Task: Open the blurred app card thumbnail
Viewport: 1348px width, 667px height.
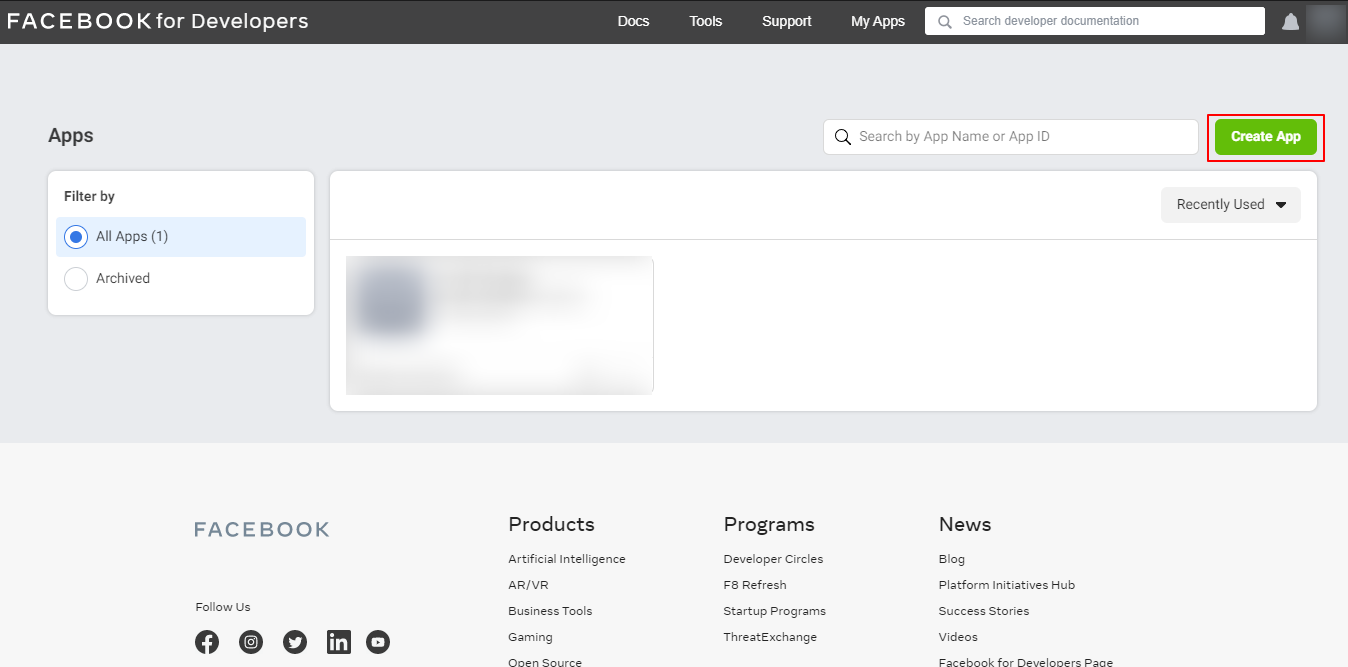Action: (500, 325)
